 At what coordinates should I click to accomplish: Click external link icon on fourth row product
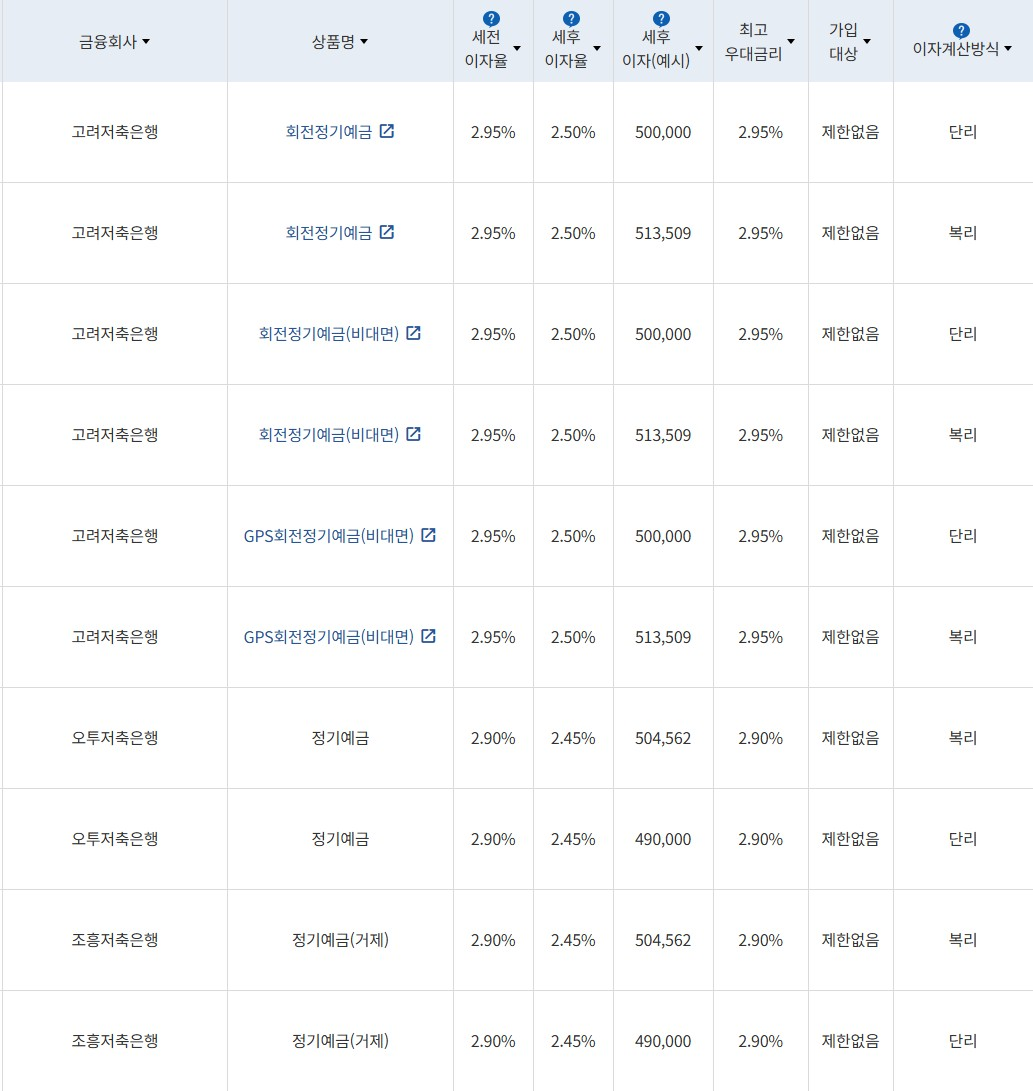click(x=416, y=434)
